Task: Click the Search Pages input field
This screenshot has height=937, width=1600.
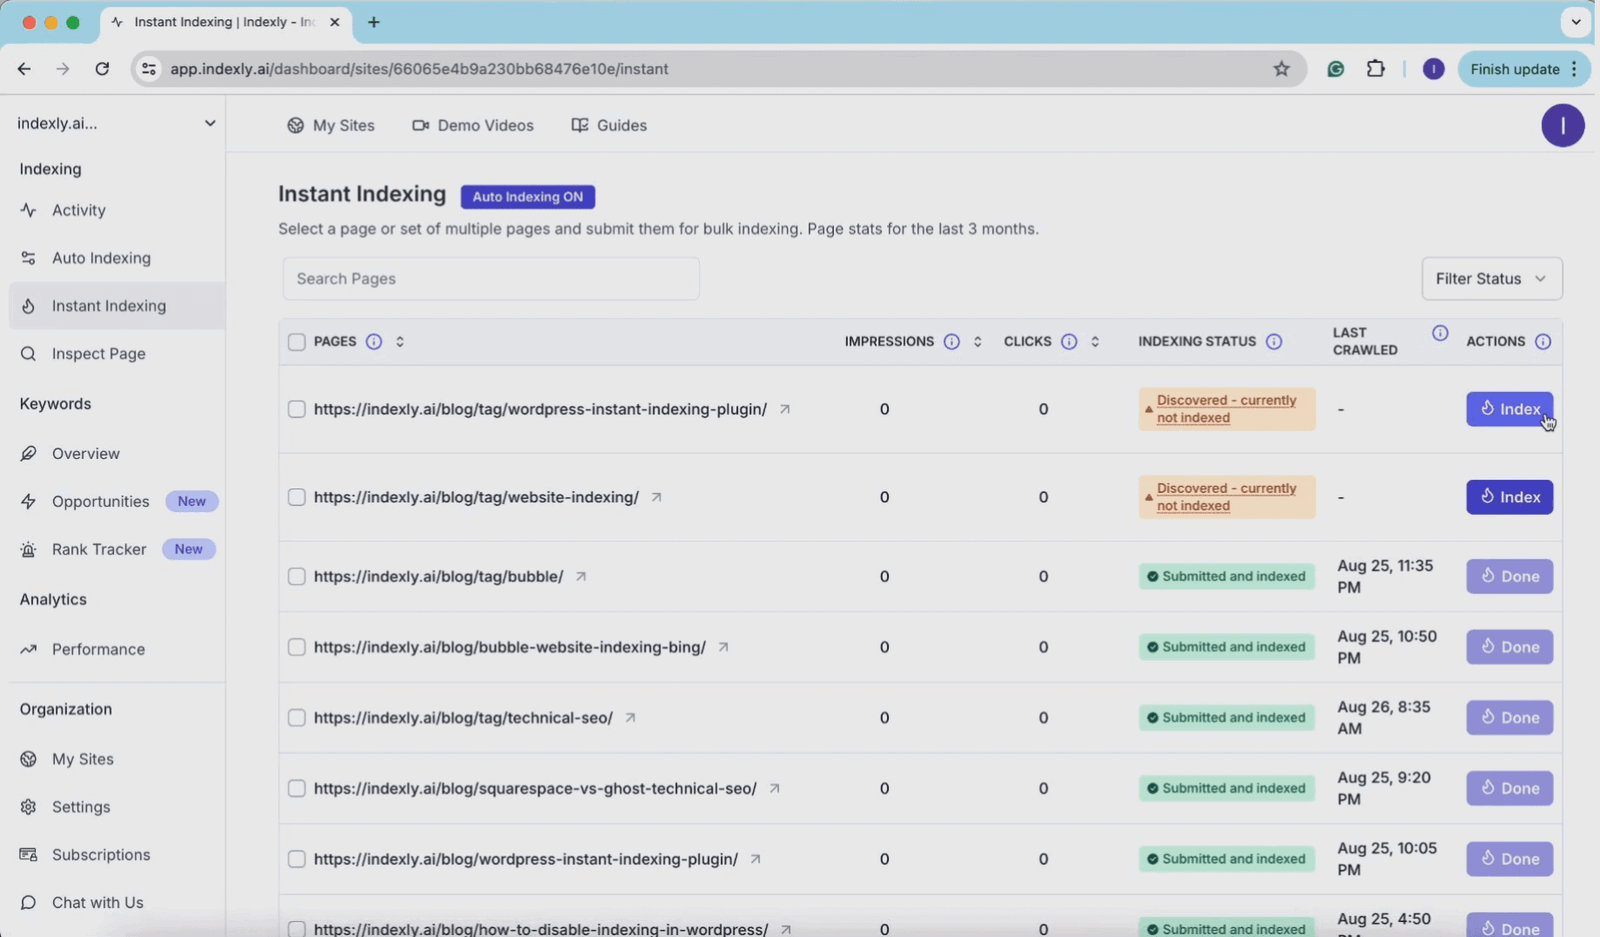Action: tap(491, 279)
